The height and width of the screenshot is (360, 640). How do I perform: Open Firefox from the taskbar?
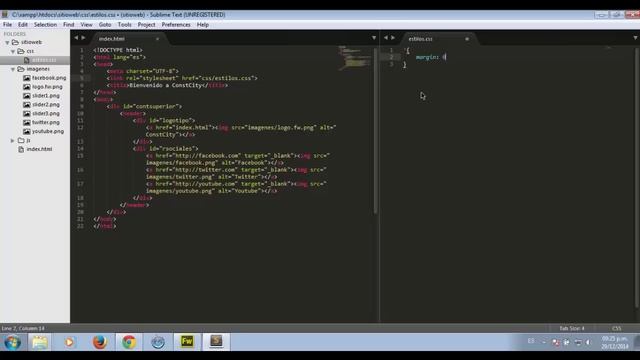pos(99,342)
